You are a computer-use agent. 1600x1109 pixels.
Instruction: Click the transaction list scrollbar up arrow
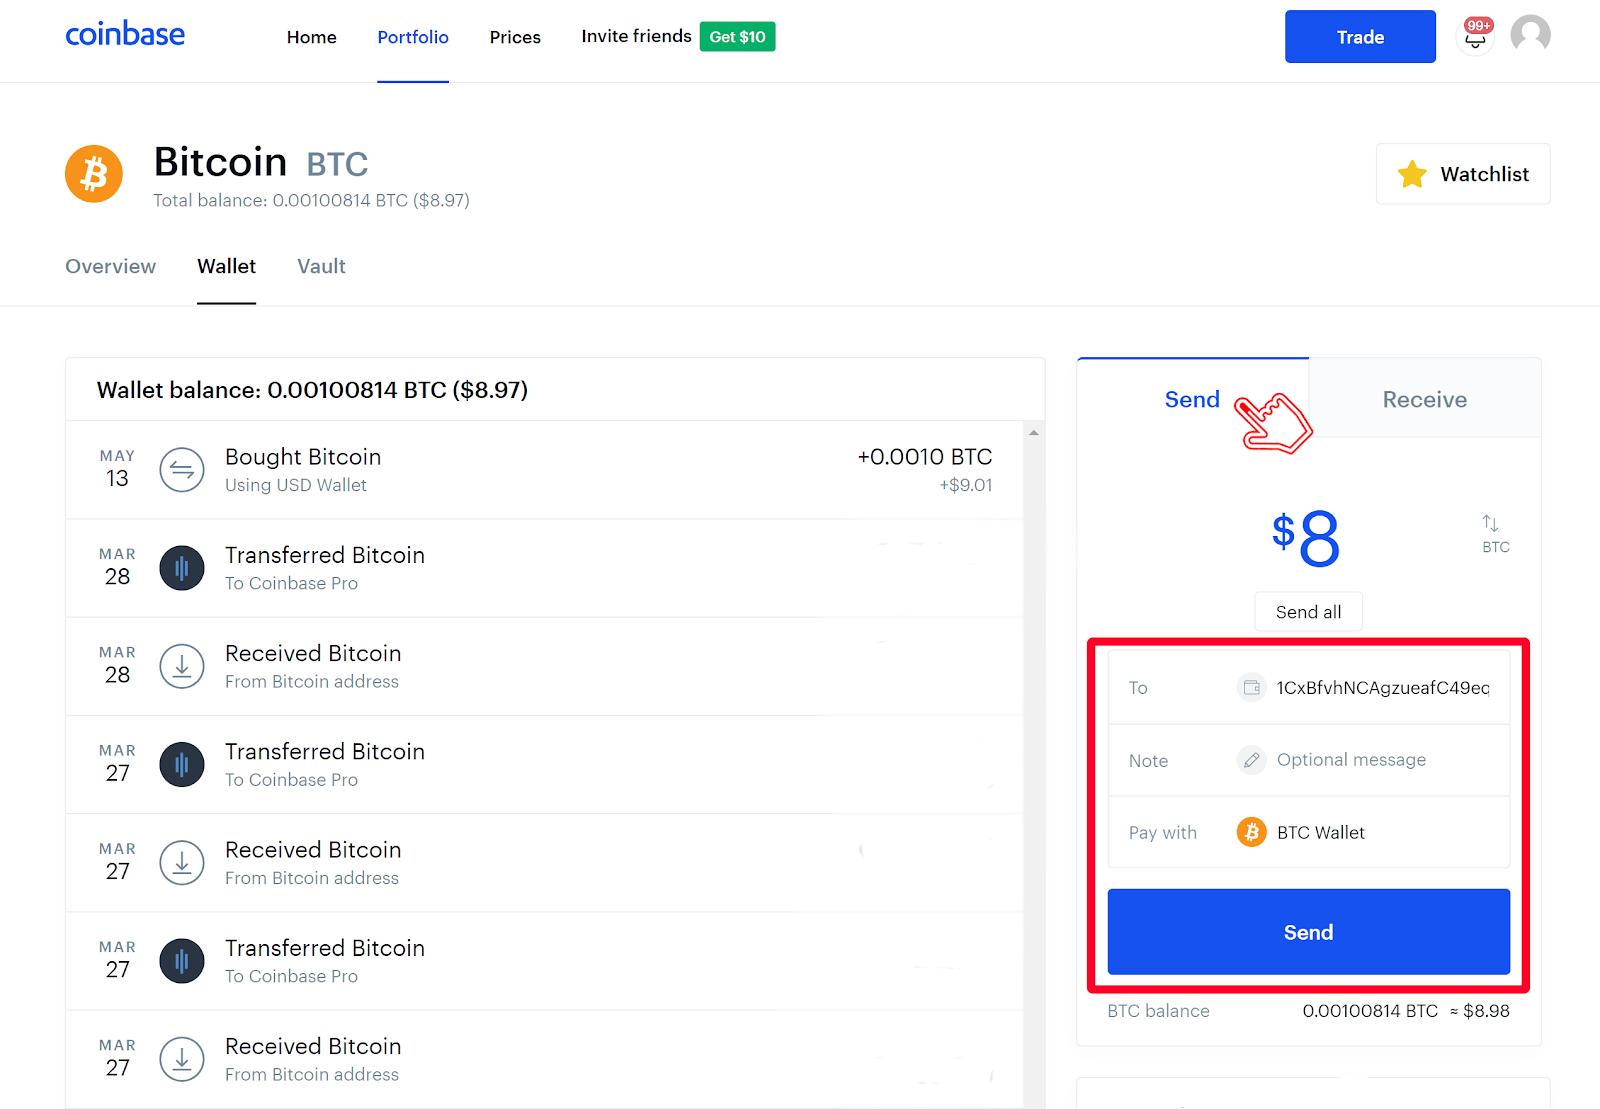click(x=1034, y=433)
